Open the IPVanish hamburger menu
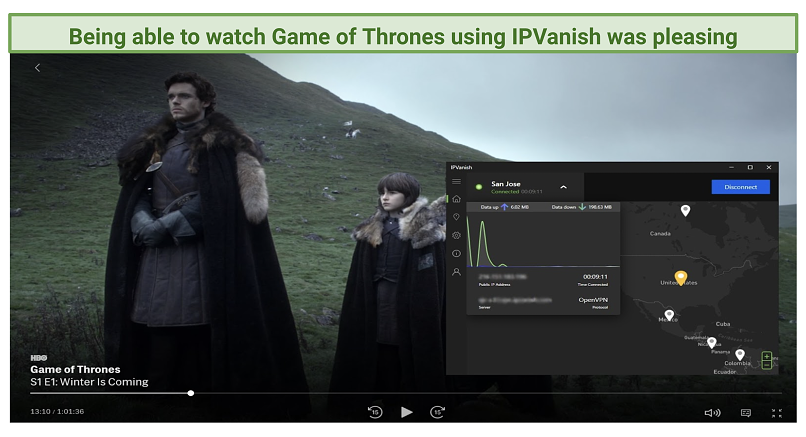 (456, 181)
